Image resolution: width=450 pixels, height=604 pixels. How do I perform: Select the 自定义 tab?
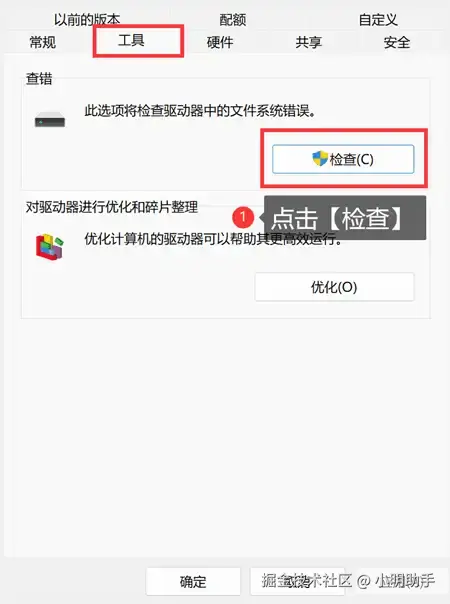(378, 20)
